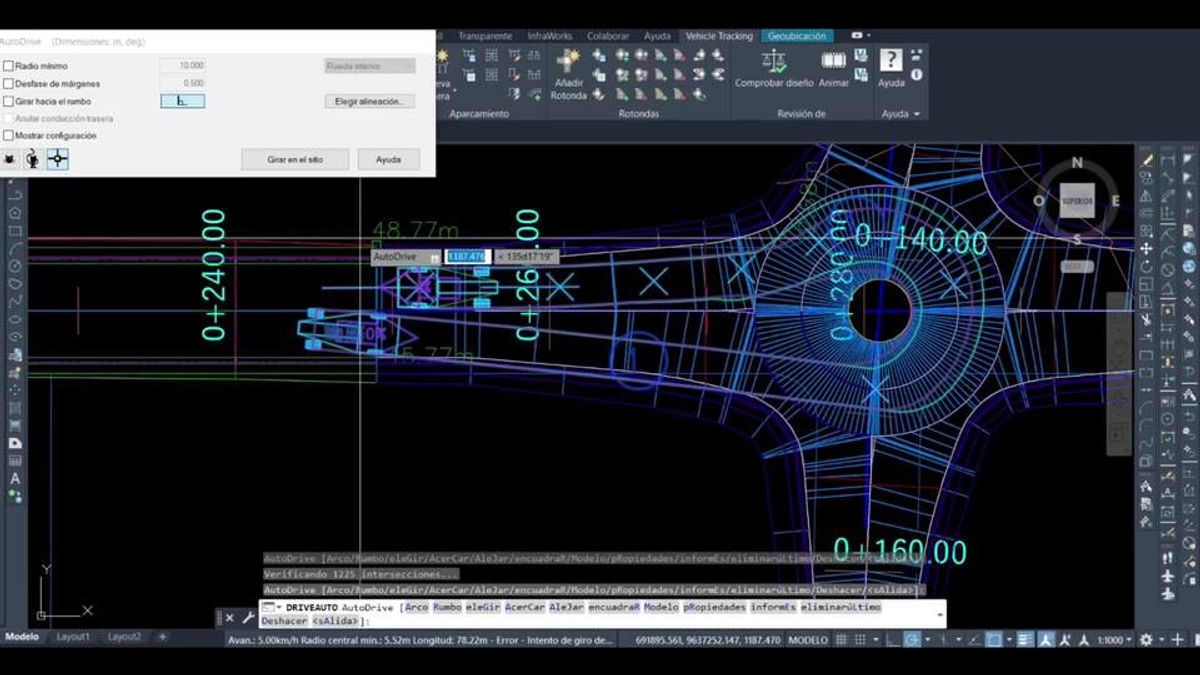Open the Ayda question-mark ribbon icon
The height and width of the screenshot is (675, 1200).
tap(890, 60)
